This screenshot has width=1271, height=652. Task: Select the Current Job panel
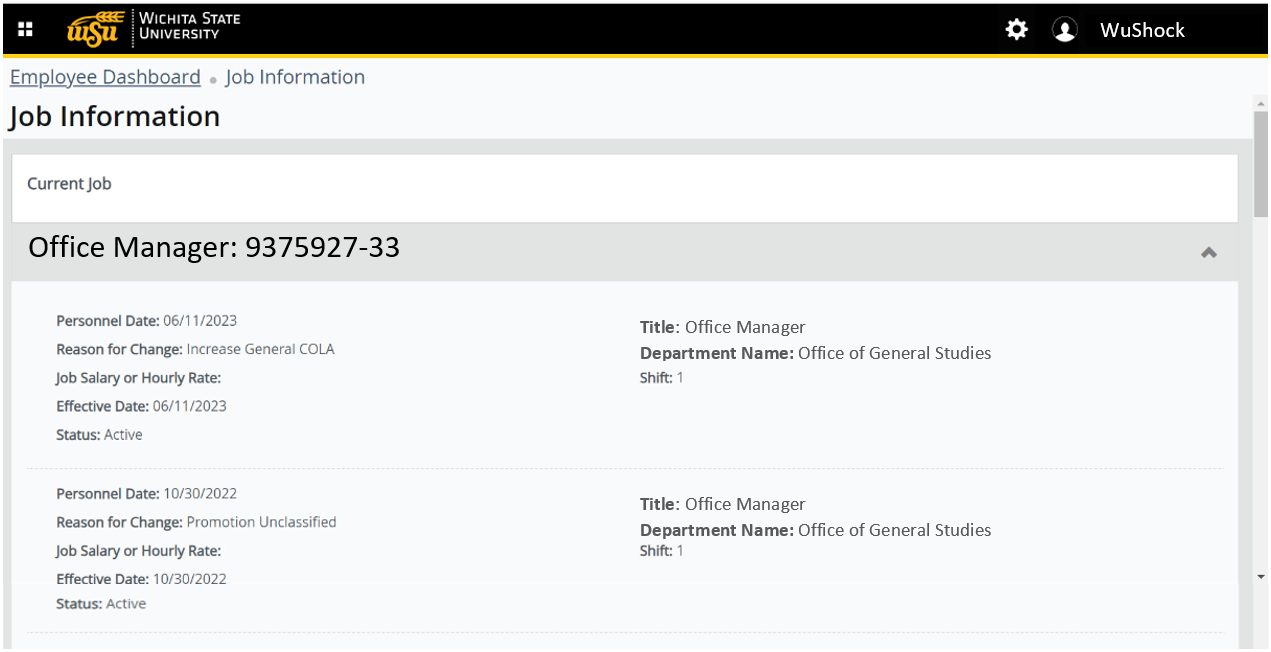pos(624,187)
